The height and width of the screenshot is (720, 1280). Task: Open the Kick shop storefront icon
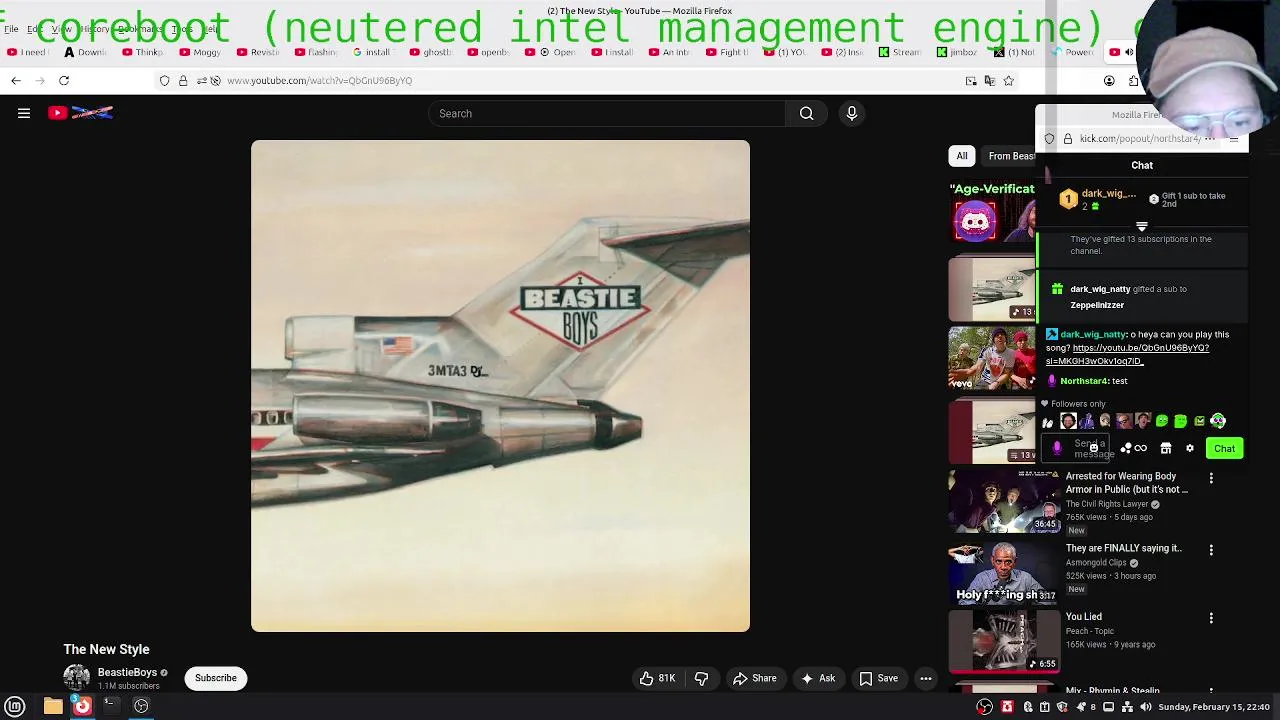coord(1166,448)
